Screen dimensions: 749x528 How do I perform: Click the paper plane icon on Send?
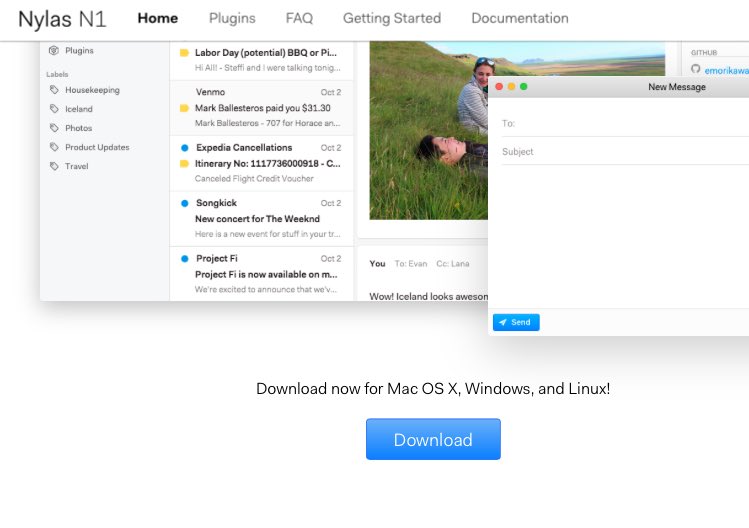[x=503, y=322]
